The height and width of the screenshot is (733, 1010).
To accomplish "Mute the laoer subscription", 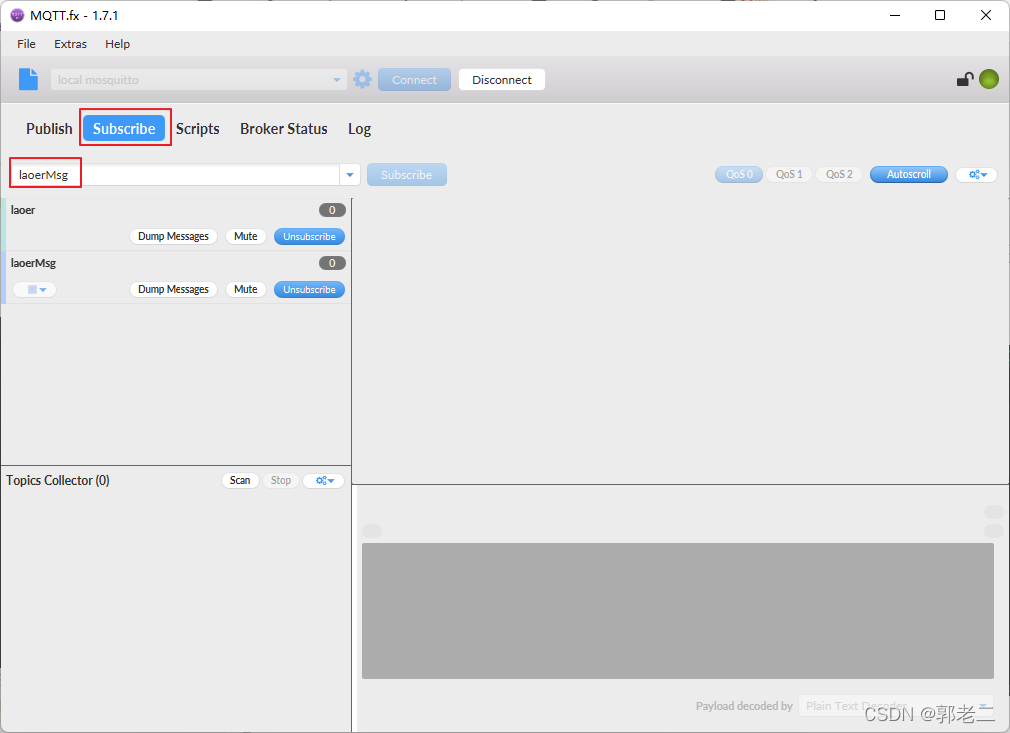I will point(245,236).
